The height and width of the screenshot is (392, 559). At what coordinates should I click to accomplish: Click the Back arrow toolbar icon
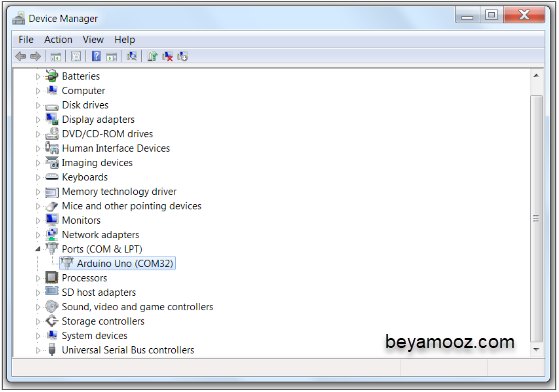pyautogui.click(x=21, y=56)
